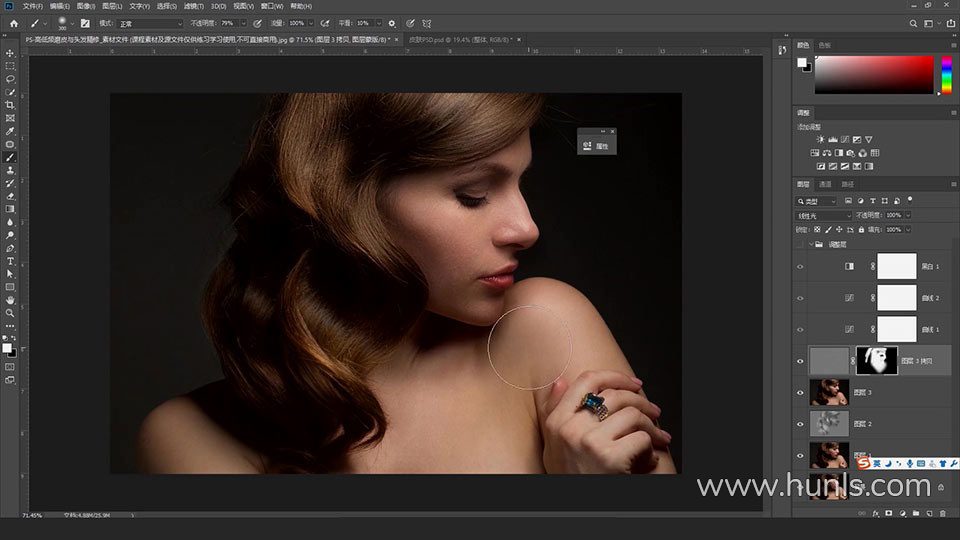Select the Zoom tool in toolbar

point(10,313)
